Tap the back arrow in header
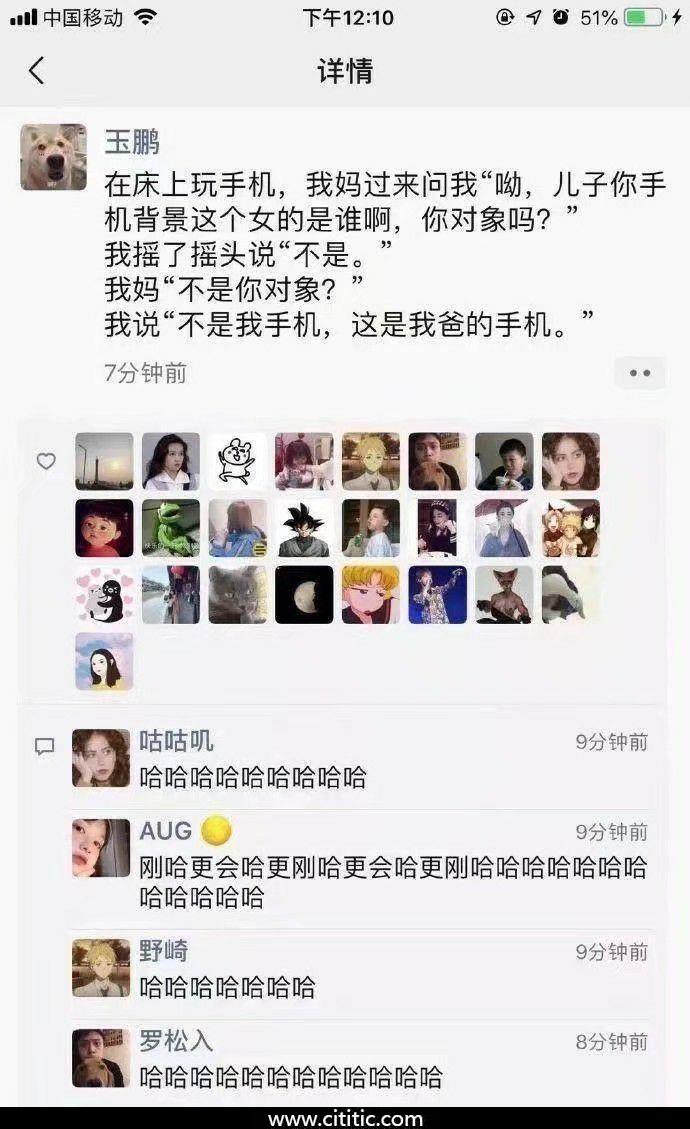This screenshot has height=1129, width=690. click(x=37, y=71)
